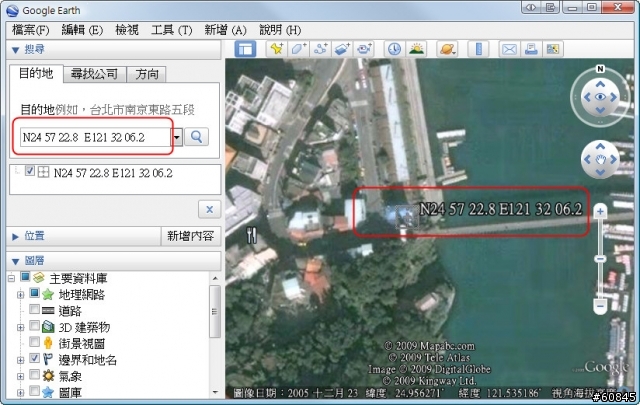Viewport: 640px width, 405px height.
Task: Open the 檢視 menu
Action: click(127, 30)
